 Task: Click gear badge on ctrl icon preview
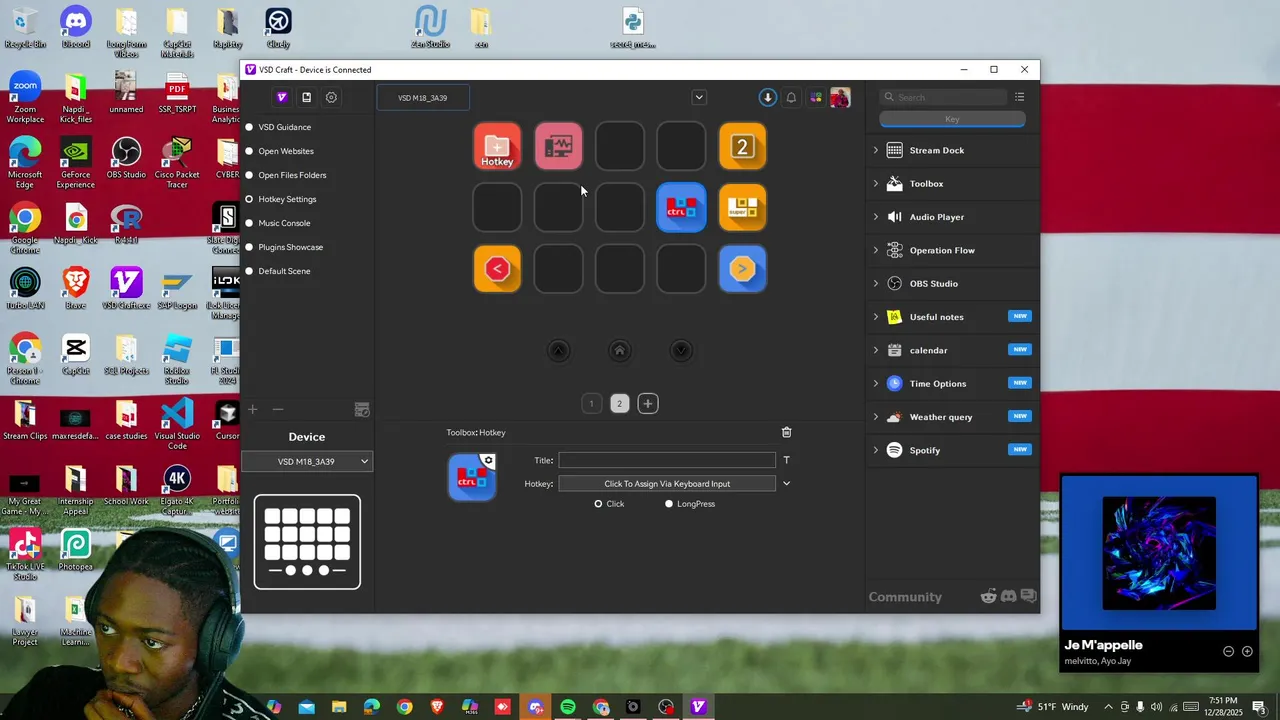point(488,460)
